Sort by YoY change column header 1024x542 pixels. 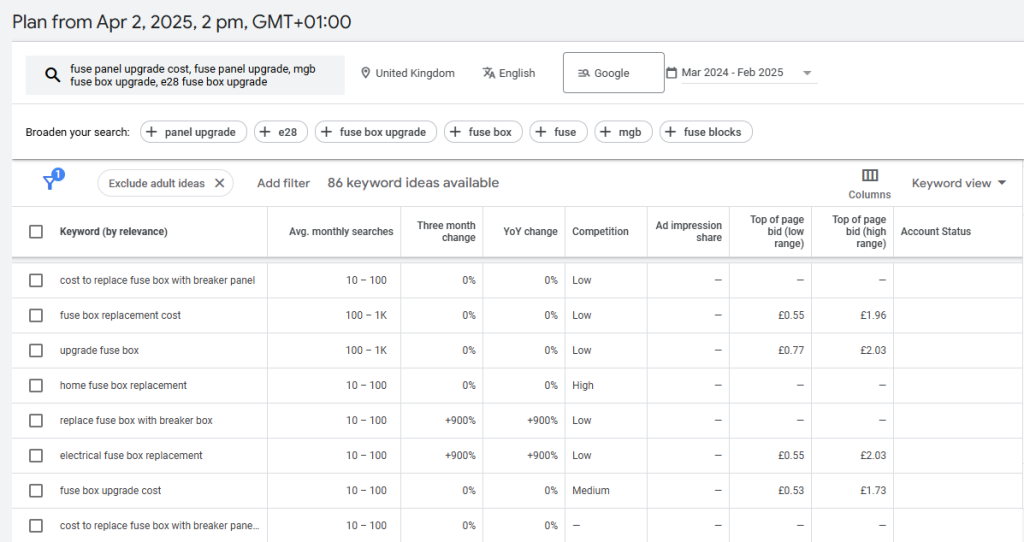pyautogui.click(x=530, y=232)
